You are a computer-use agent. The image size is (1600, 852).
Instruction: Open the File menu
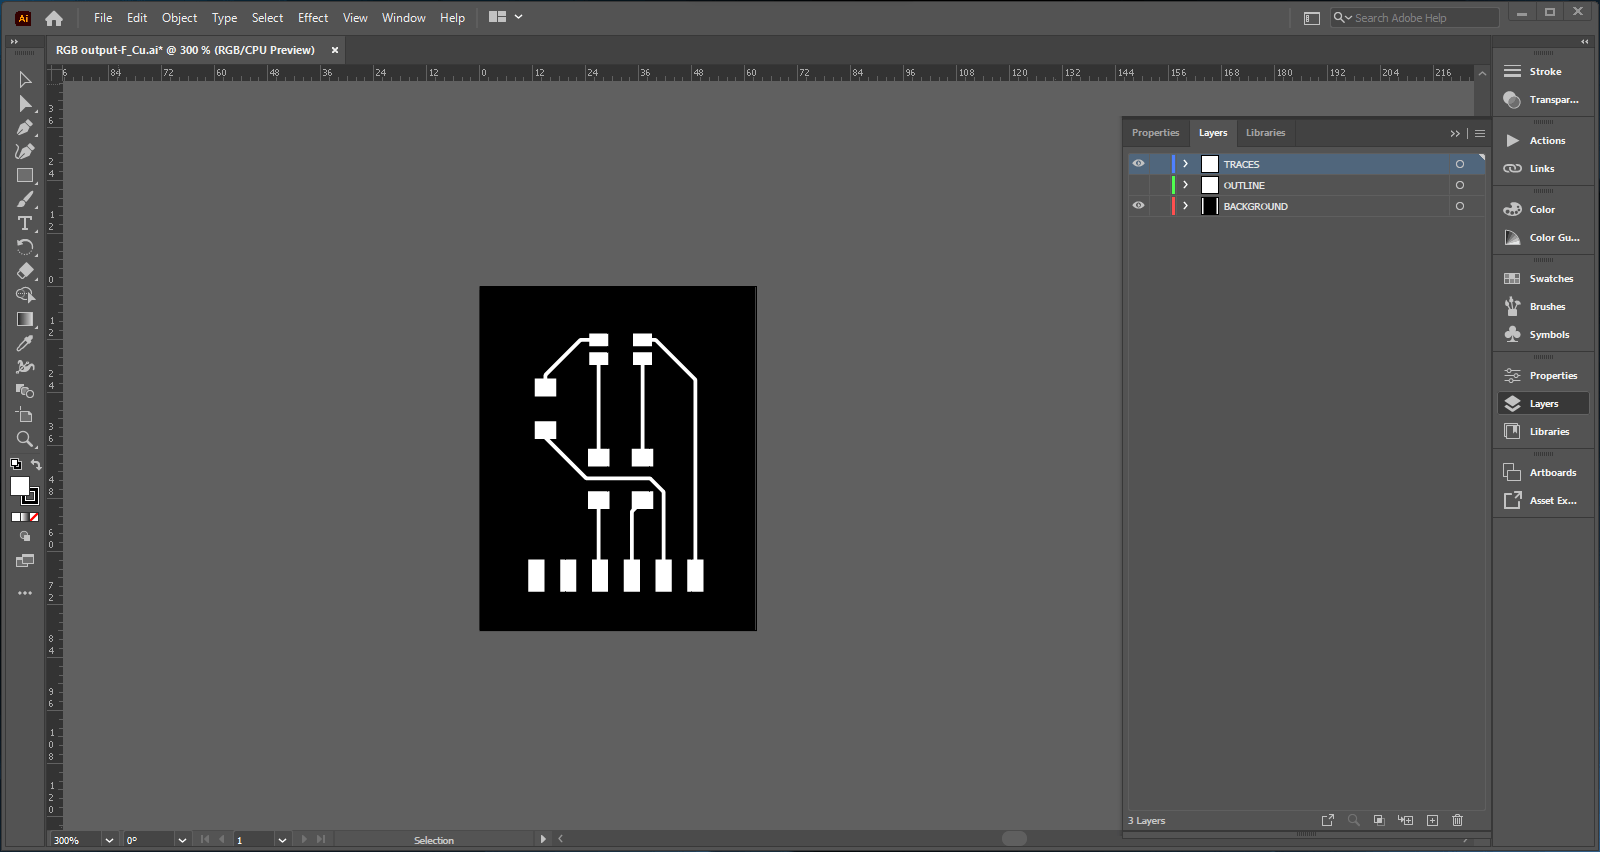pos(103,18)
